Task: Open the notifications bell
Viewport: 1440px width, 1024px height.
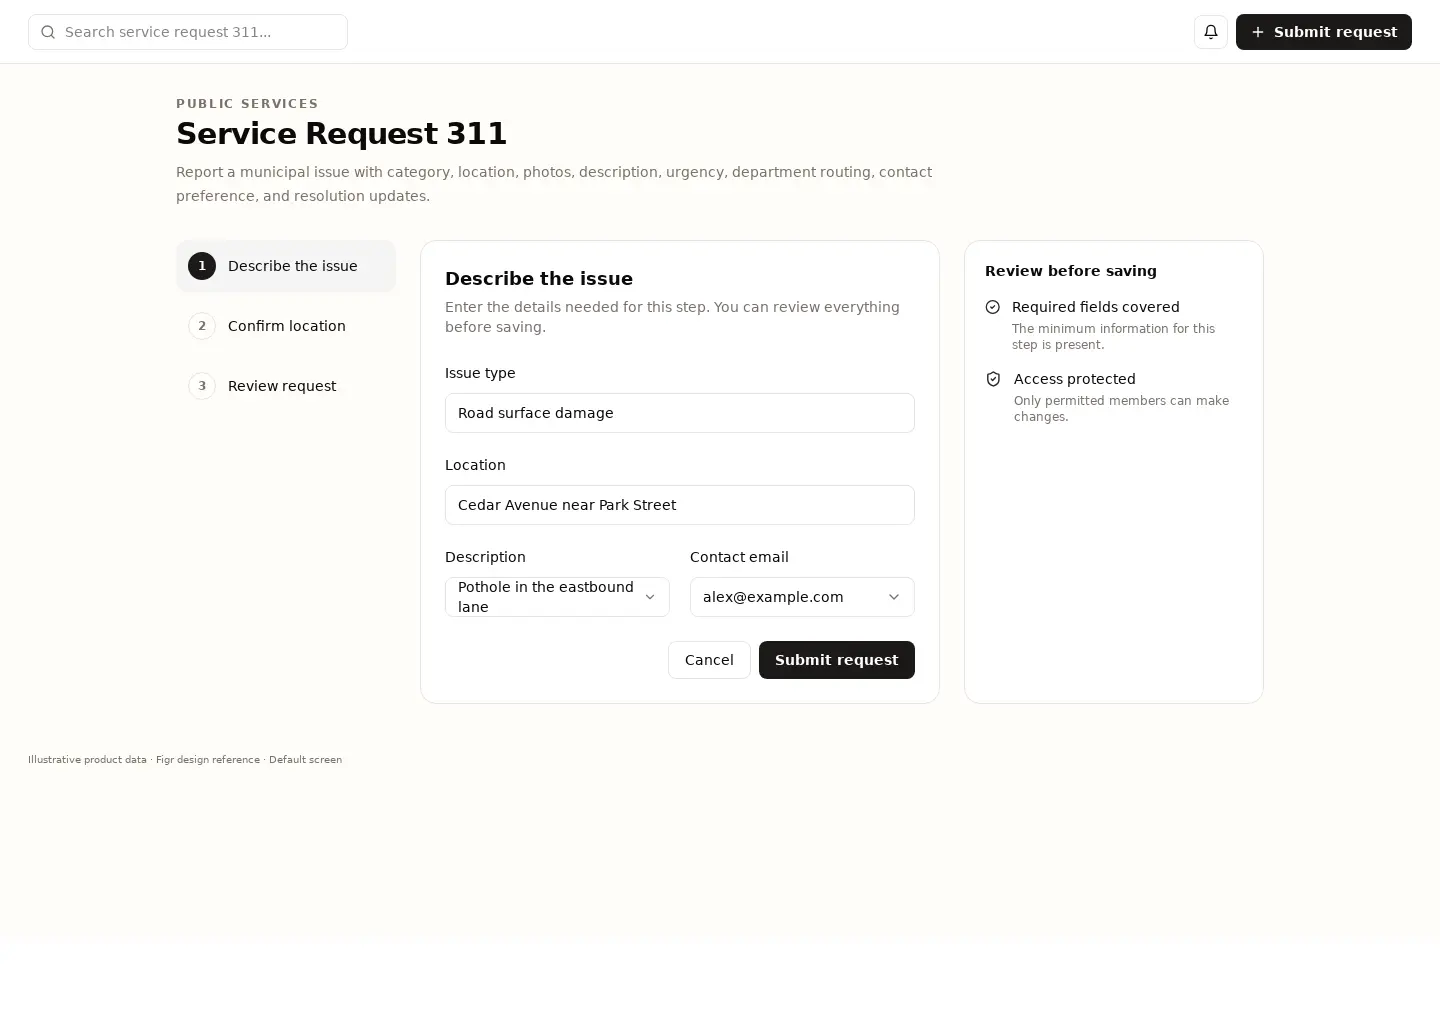Action: pyautogui.click(x=1211, y=32)
